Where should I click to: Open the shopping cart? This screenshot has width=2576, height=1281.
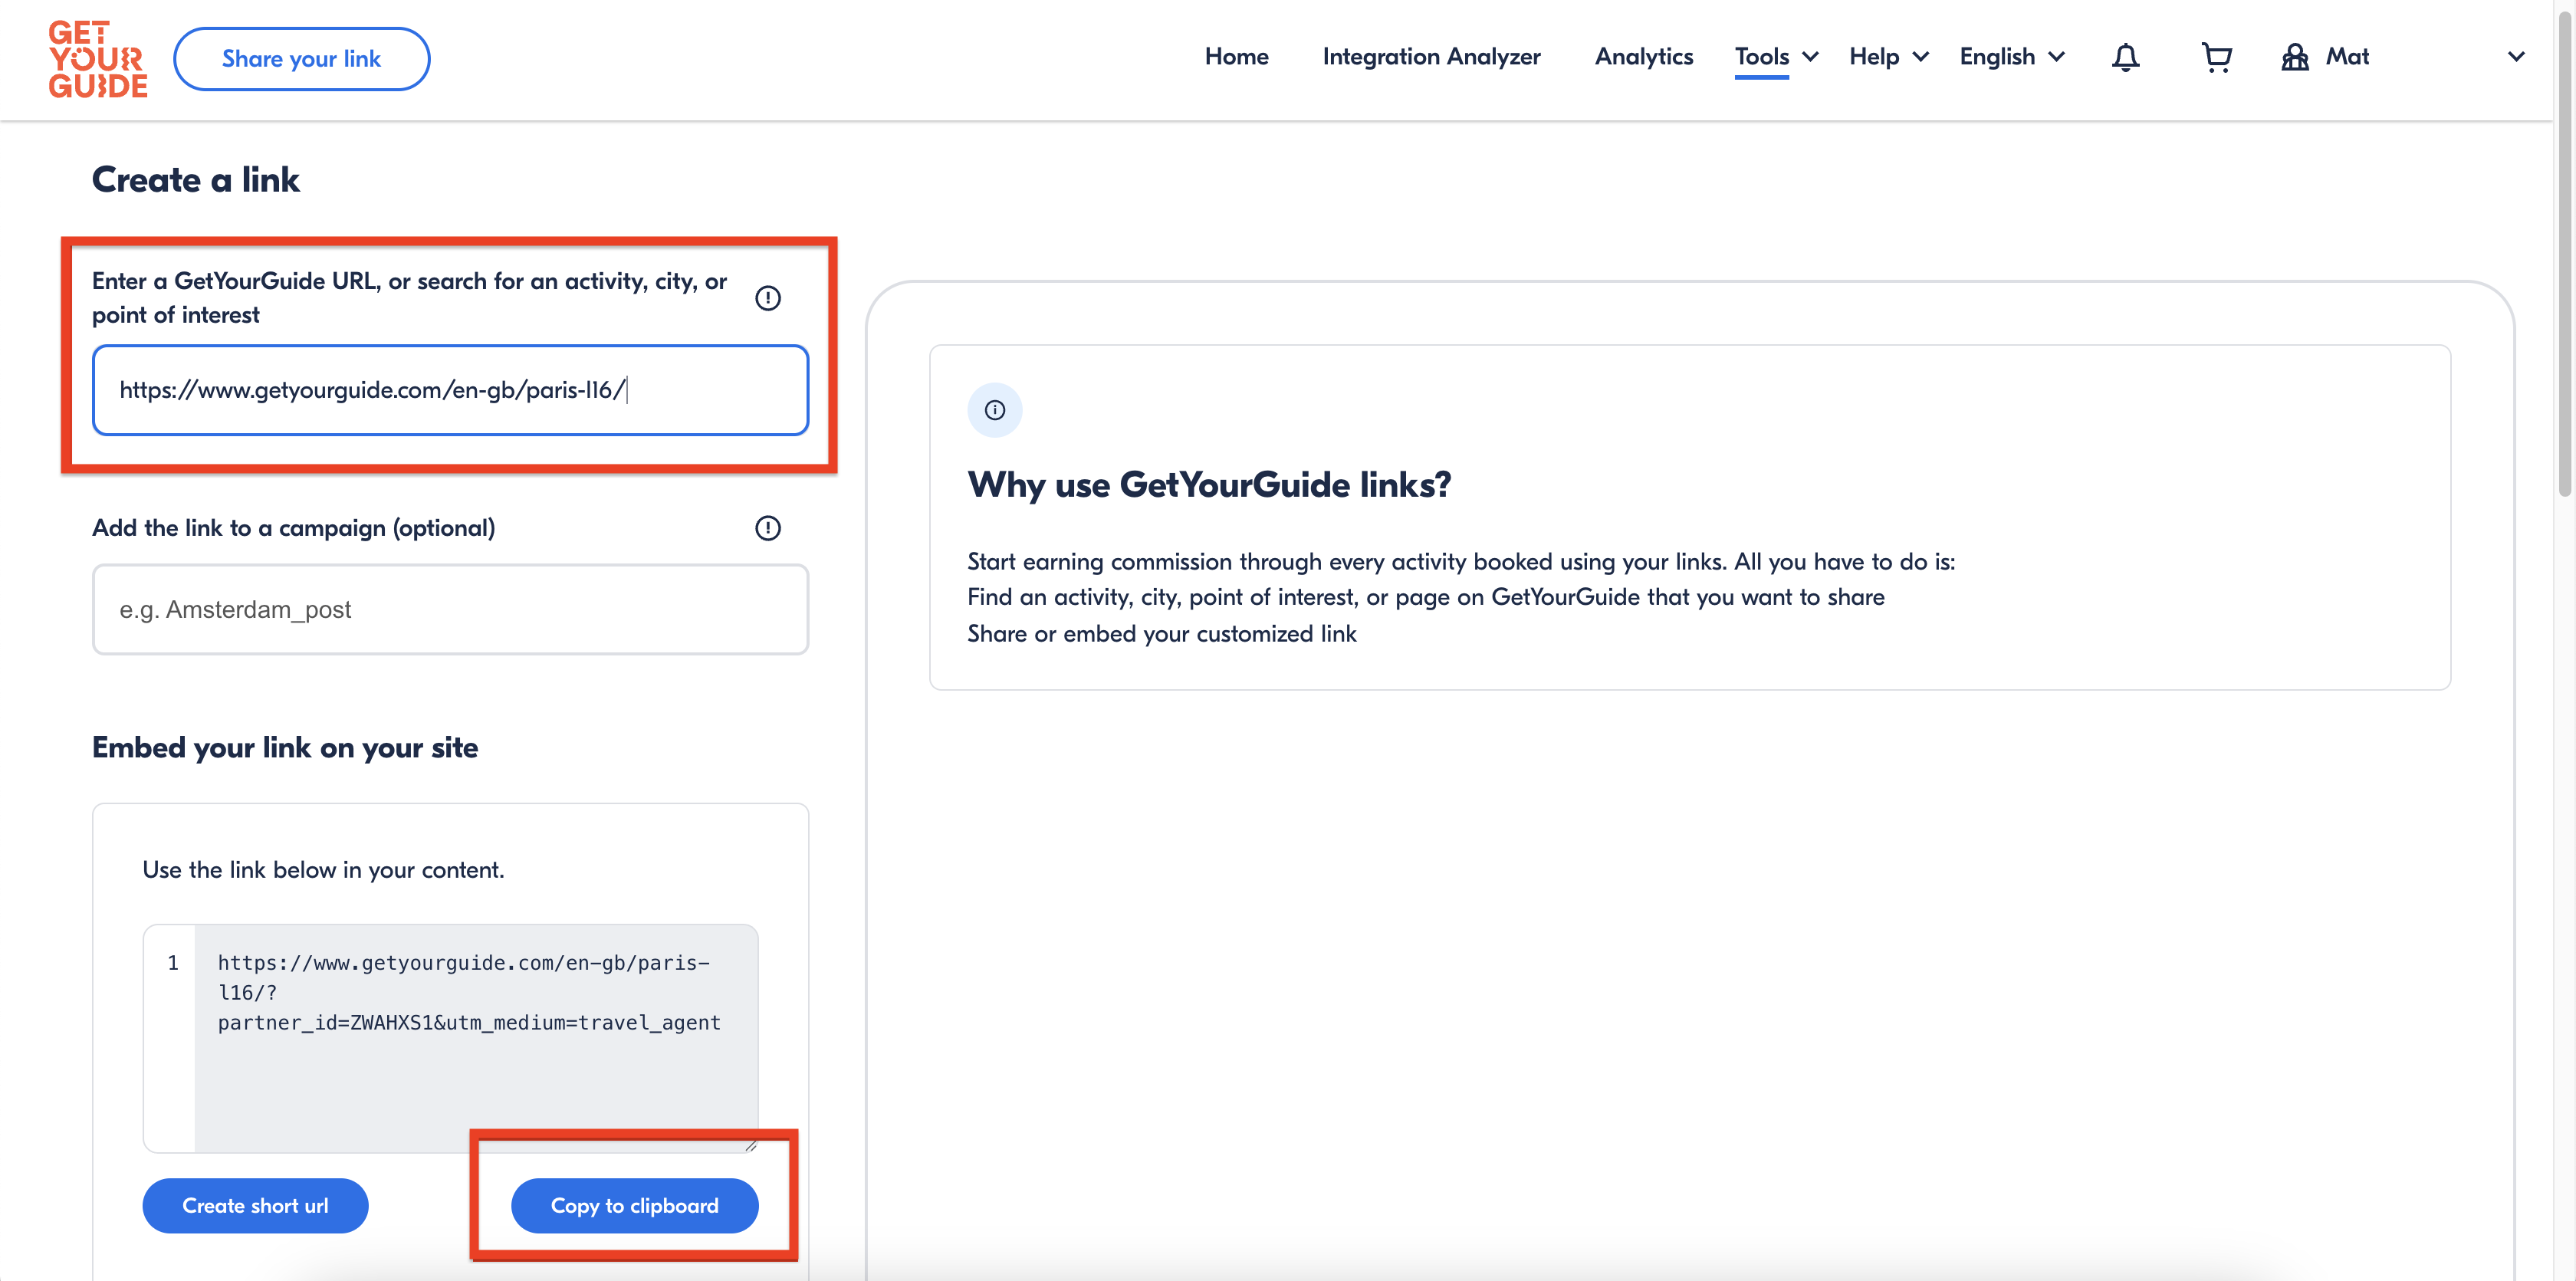(x=2216, y=58)
